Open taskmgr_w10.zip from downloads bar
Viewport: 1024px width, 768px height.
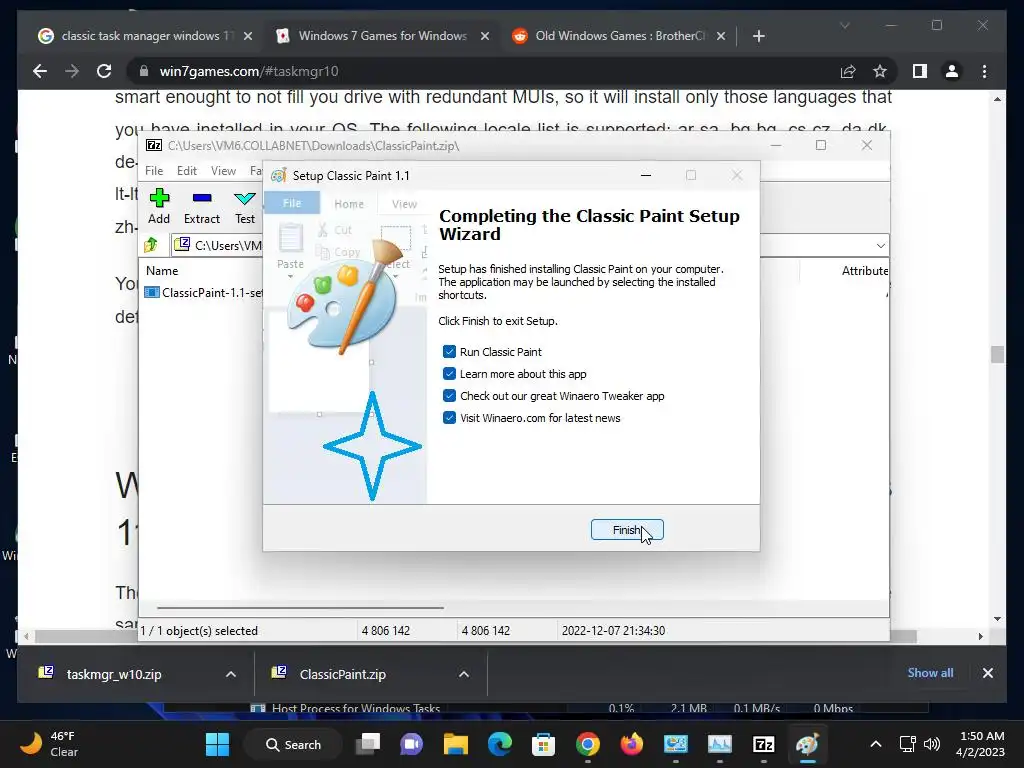(114, 674)
